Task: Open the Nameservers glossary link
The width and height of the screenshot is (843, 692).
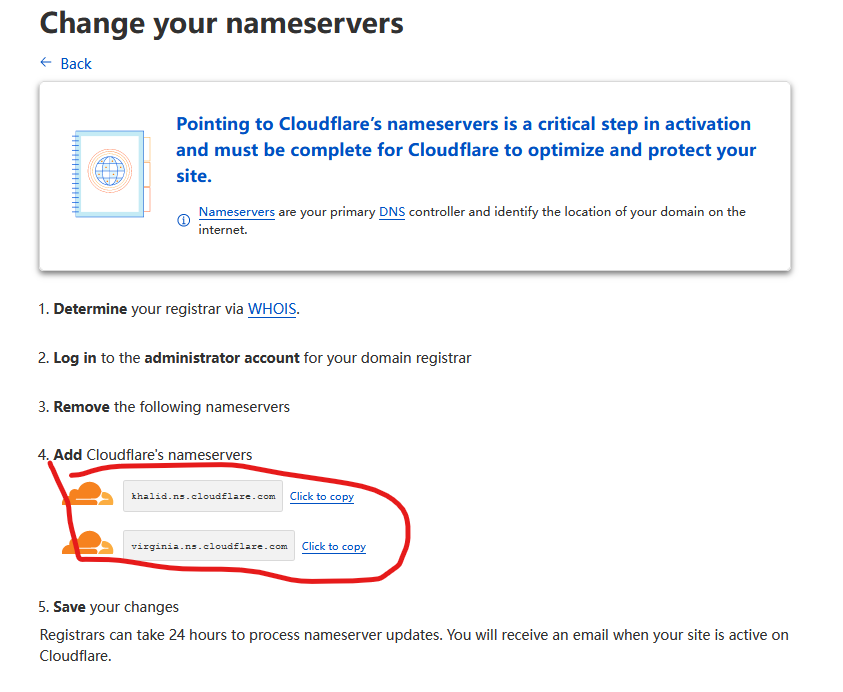Action: click(237, 212)
